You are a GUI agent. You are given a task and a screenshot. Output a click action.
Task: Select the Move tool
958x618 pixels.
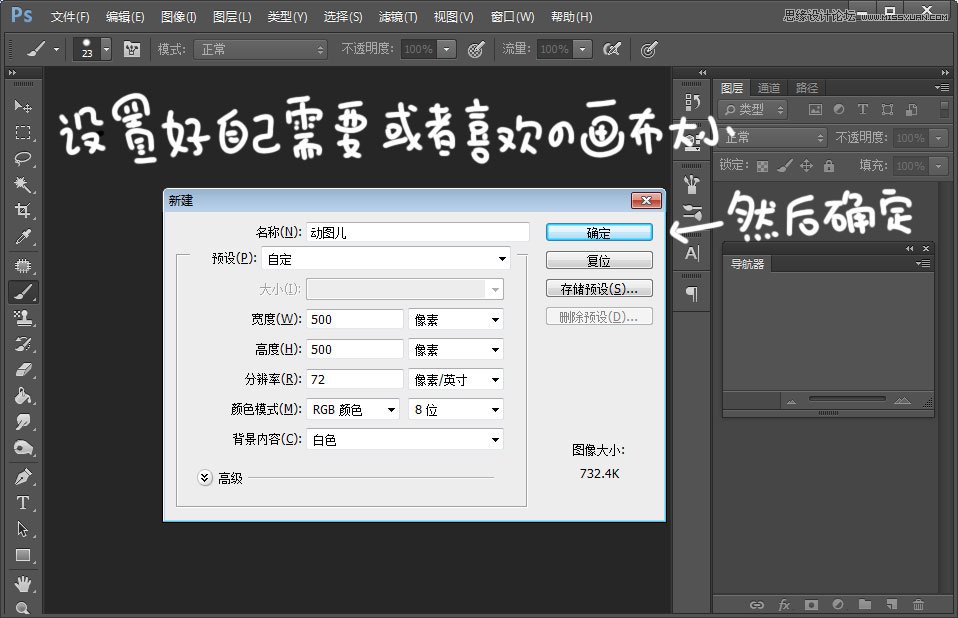point(23,106)
